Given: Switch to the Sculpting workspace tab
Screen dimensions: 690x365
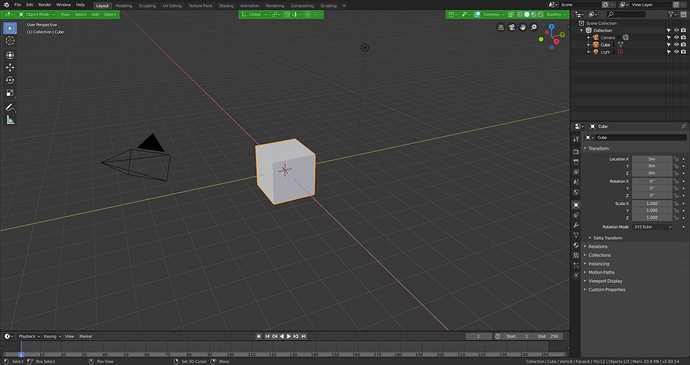Looking at the screenshot, I should point(147,6).
